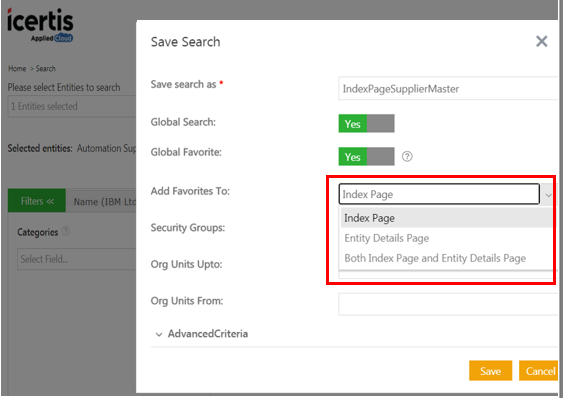Click the Org Units From input field
Viewport: 563px width, 398px height.
tap(448, 305)
